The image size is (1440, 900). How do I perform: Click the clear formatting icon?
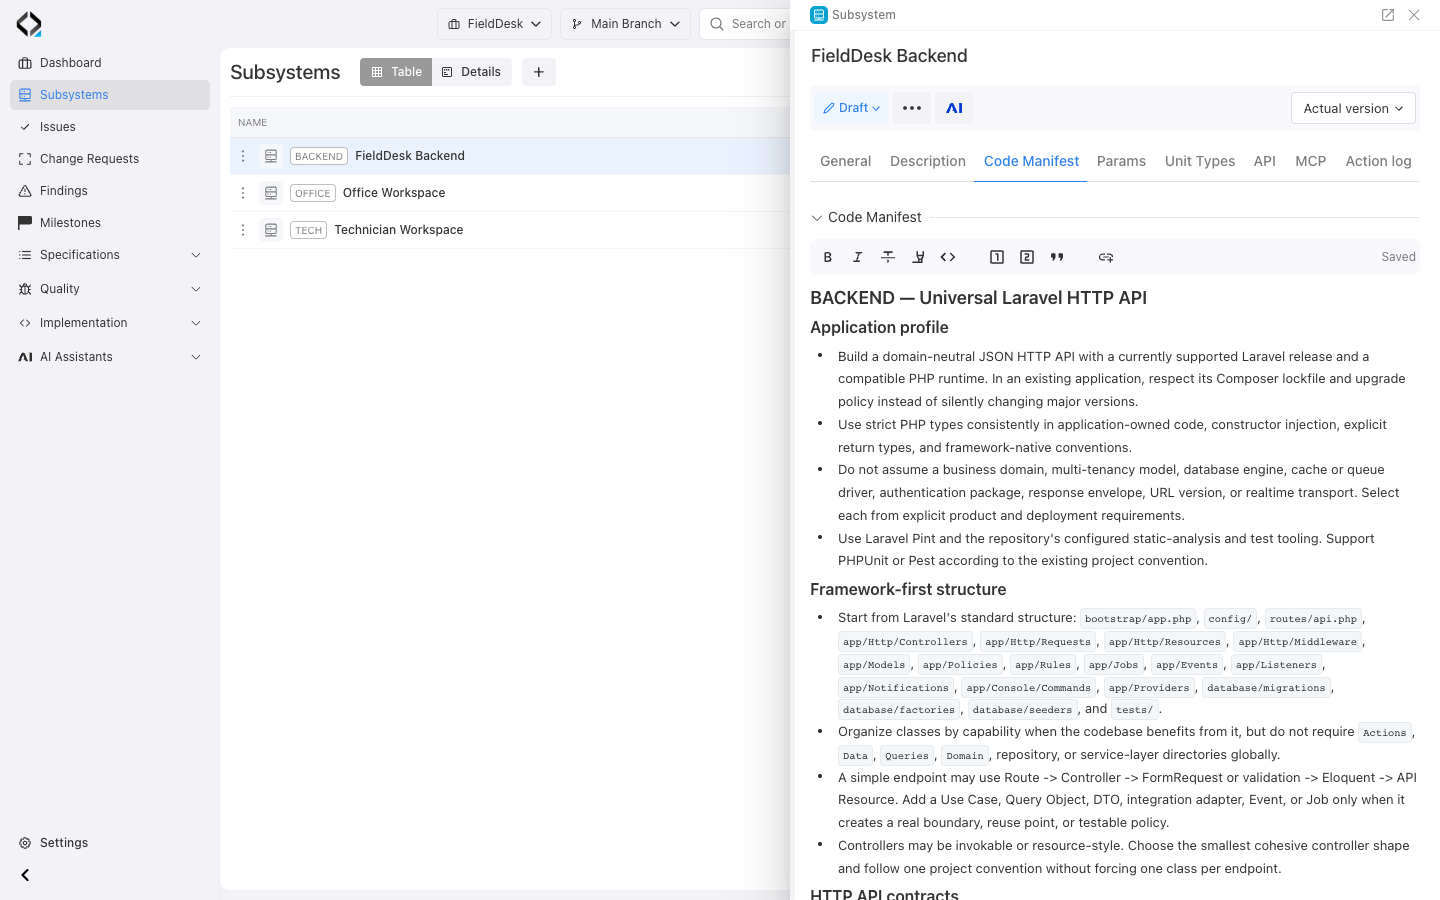click(x=918, y=257)
